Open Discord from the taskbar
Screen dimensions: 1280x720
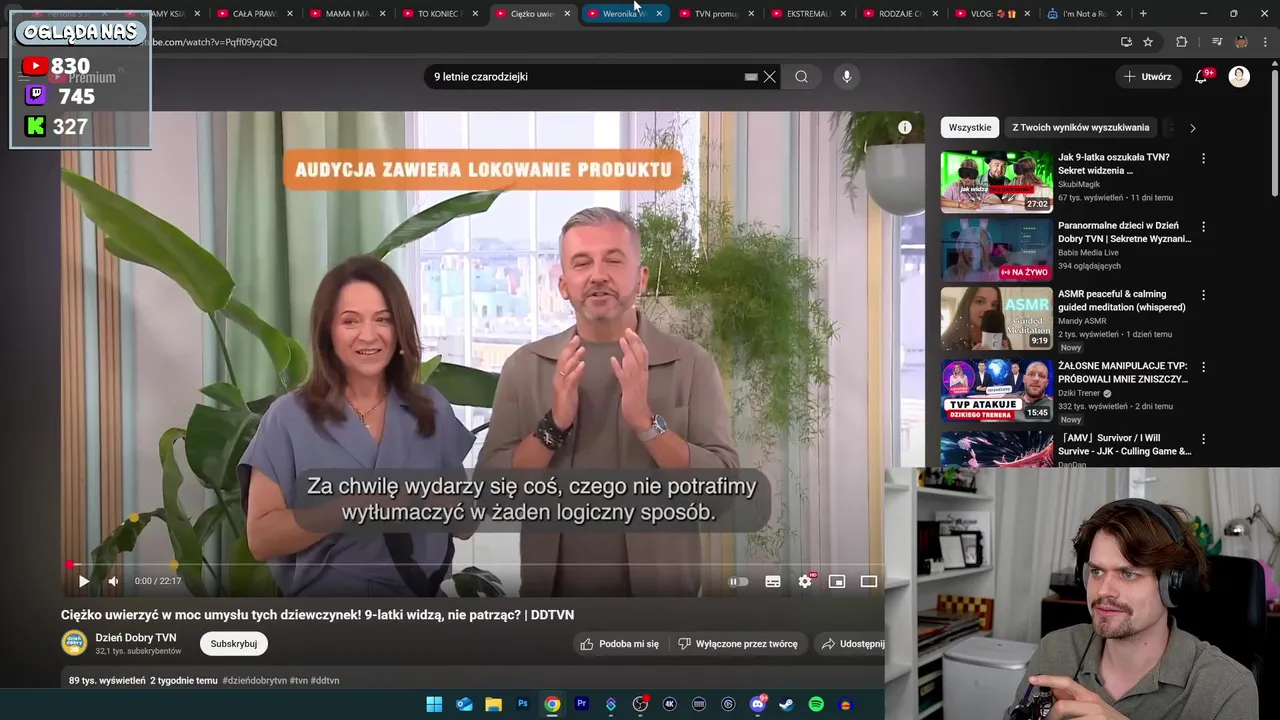point(757,704)
